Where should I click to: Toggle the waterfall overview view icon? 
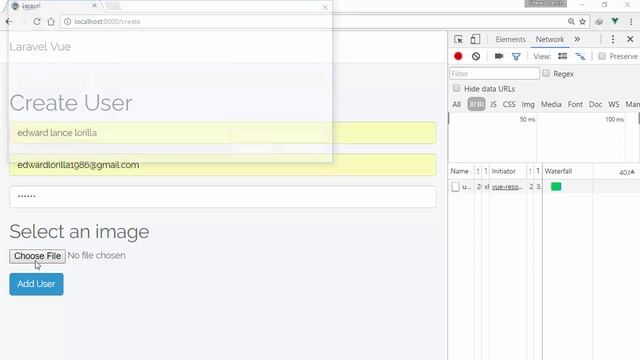(580, 56)
